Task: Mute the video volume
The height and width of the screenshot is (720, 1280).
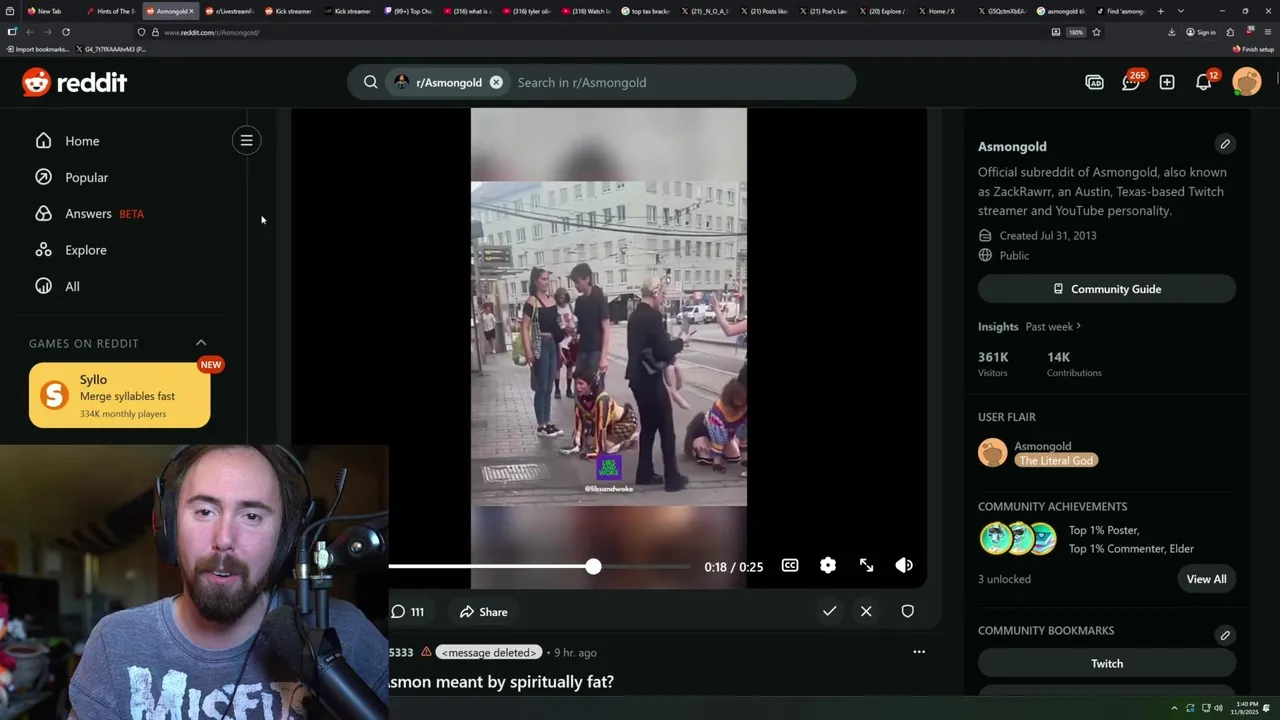Action: tap(904, 565)
